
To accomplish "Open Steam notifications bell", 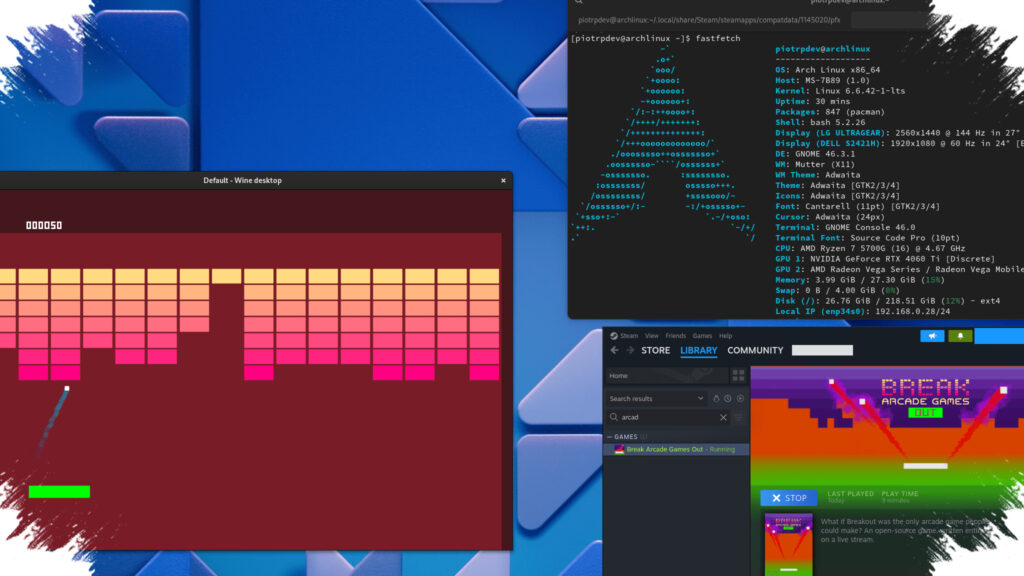I will click(x=960, y=336).
